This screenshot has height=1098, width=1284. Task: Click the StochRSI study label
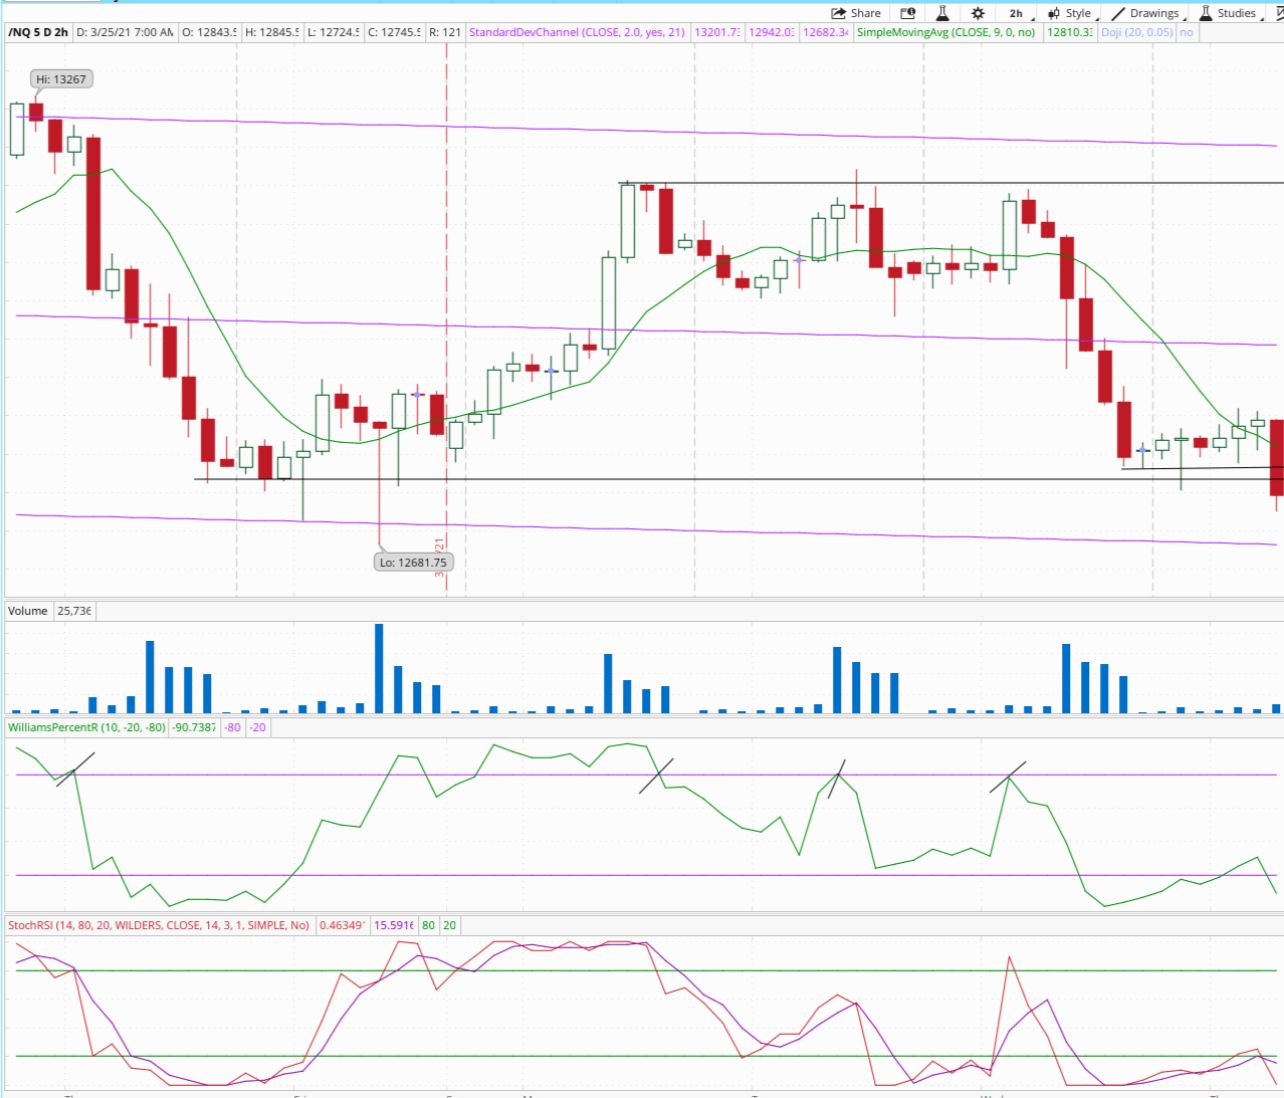pyautogui.click(x=159, y=925)
